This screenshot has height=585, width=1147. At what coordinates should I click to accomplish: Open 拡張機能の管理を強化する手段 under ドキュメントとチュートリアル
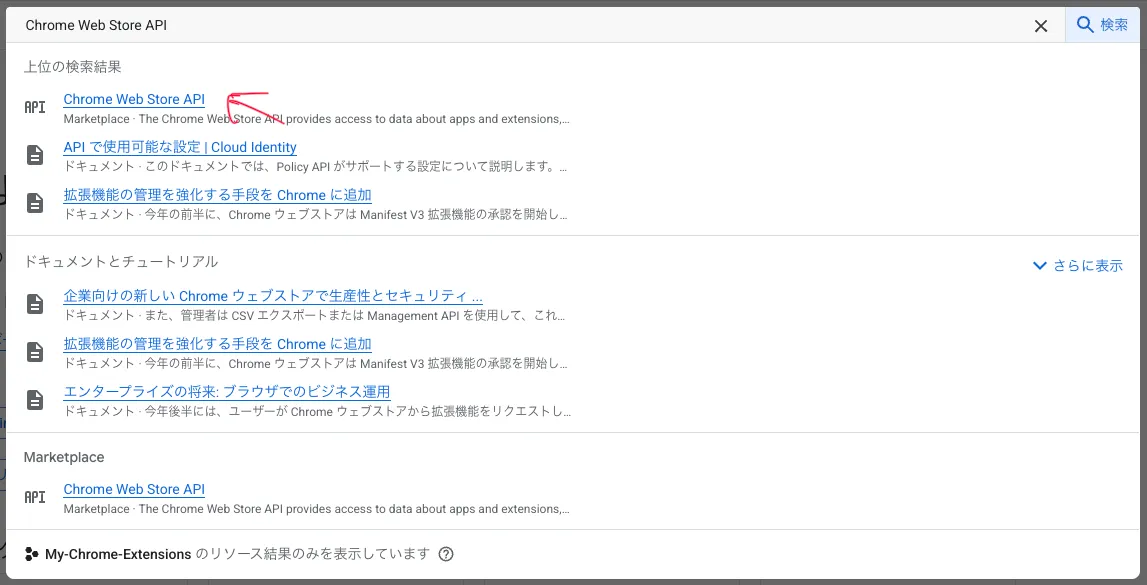[217, 344]
